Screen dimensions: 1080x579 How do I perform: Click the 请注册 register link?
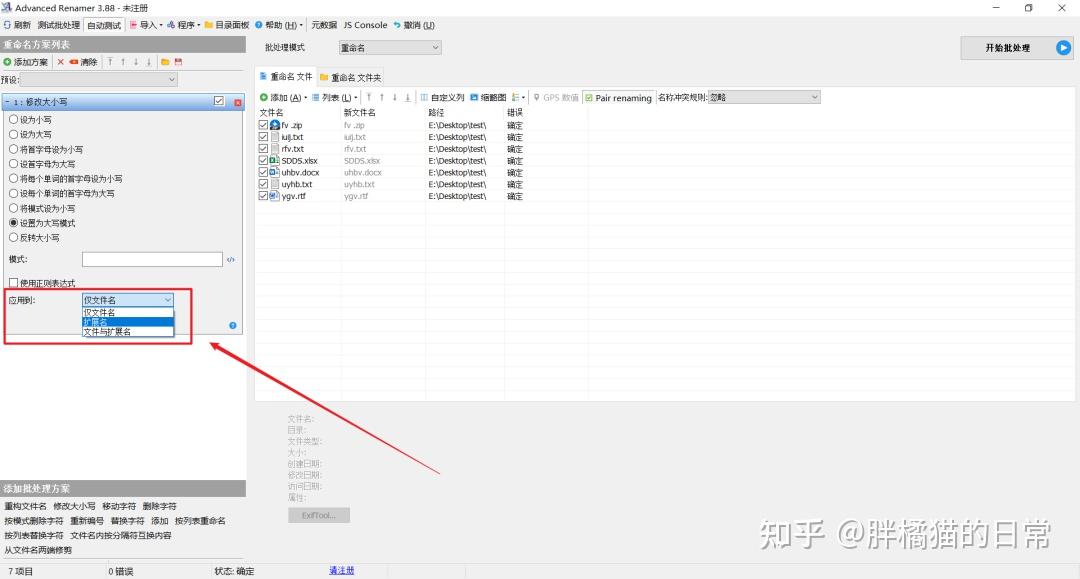coord(342,571)
